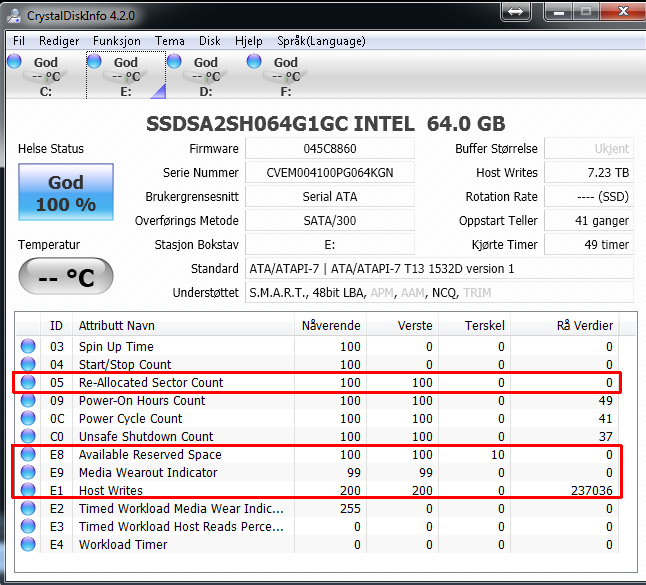Click the status orb for Spin Up Time
The image size is (646, 585).
pyautogui.click(x=28, y=346)
